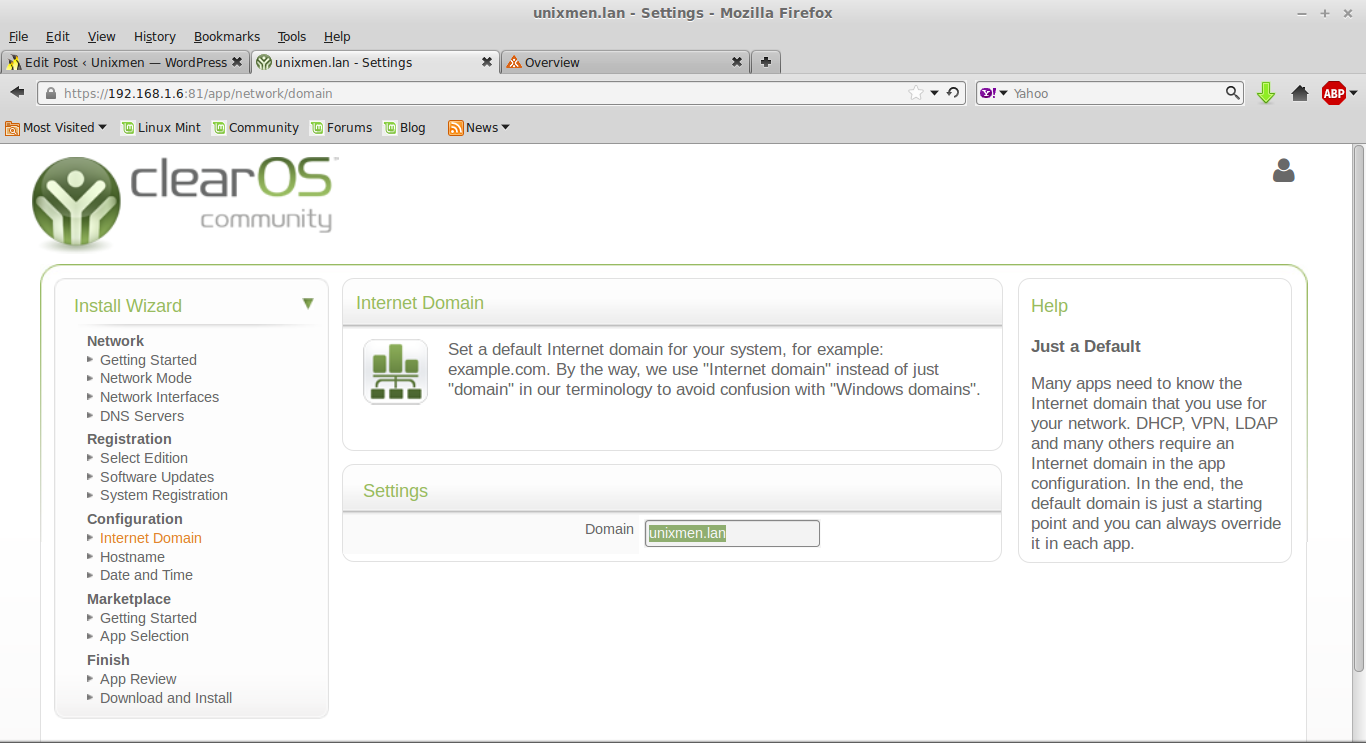
Task: Open the Help menu
Action: point(337,36)
